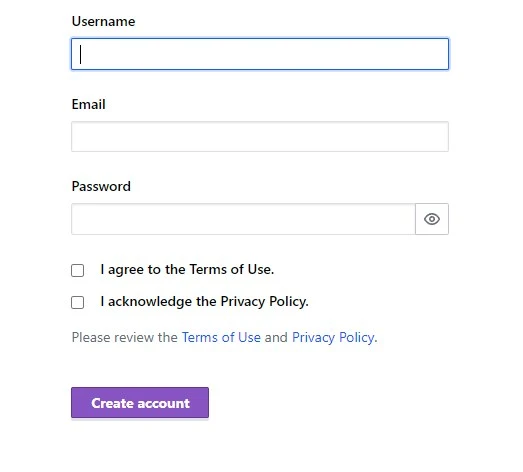Click the Password field label
Viewport: 523px width, 472px height.
[x=101, y=186]
